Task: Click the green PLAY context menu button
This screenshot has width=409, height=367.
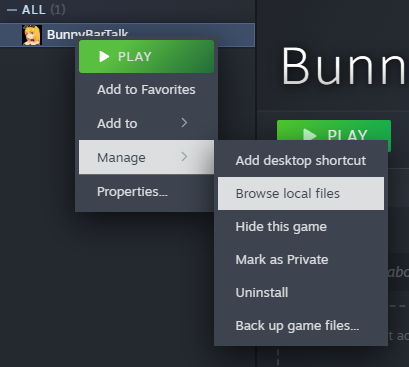Action: [x=146, y=56]
